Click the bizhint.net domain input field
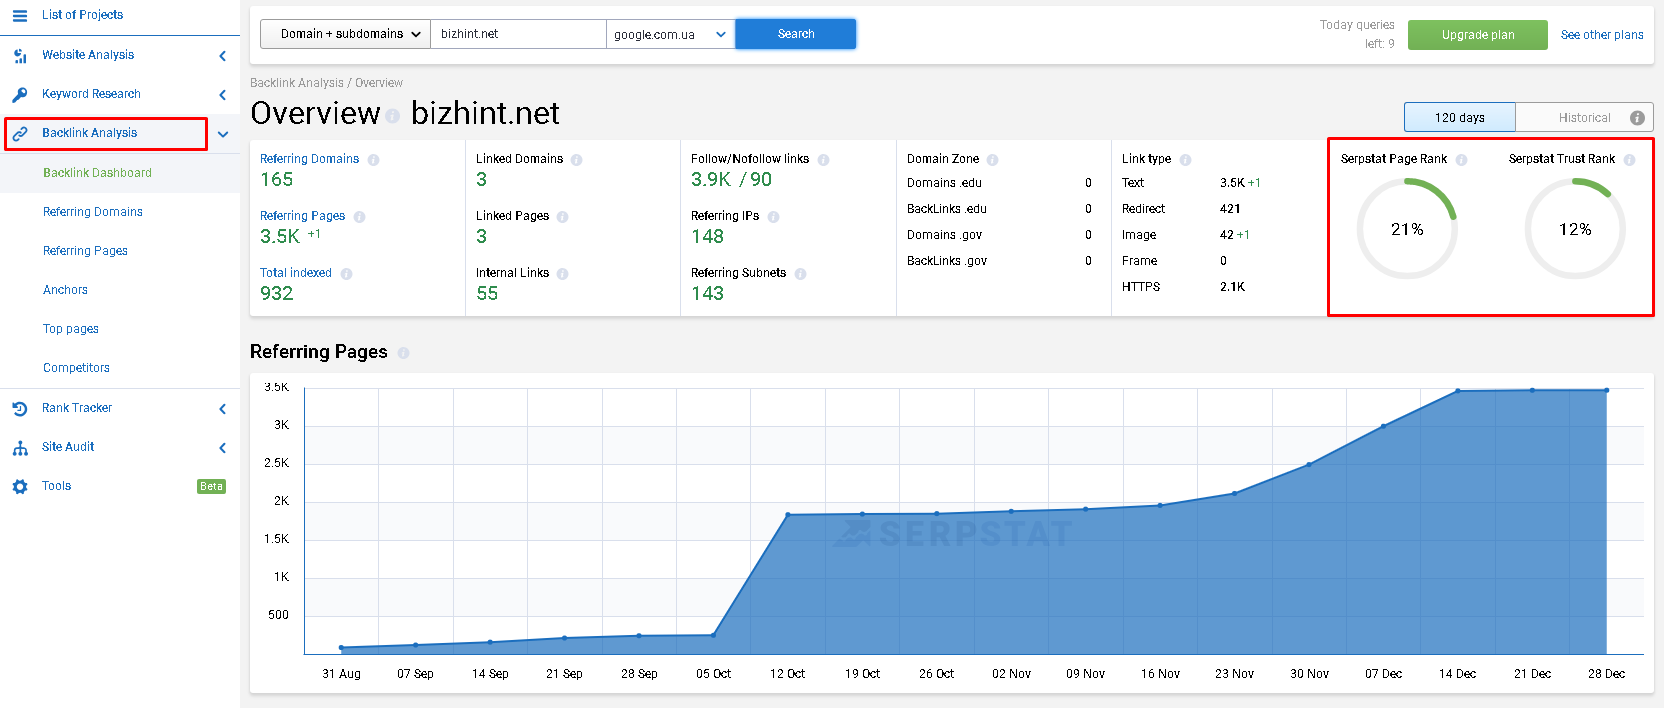The height and width of the screenshot is (708, 1664). click(518, 34)
